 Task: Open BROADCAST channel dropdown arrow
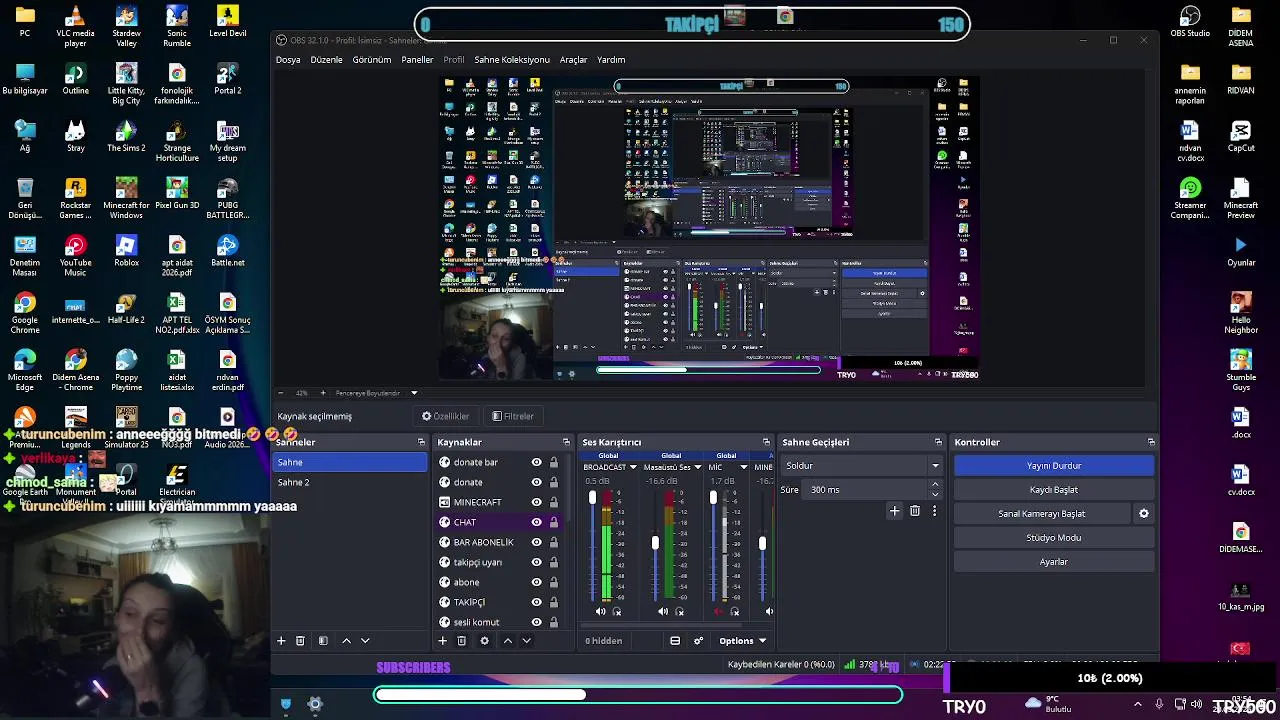click(x=632, y=468)
